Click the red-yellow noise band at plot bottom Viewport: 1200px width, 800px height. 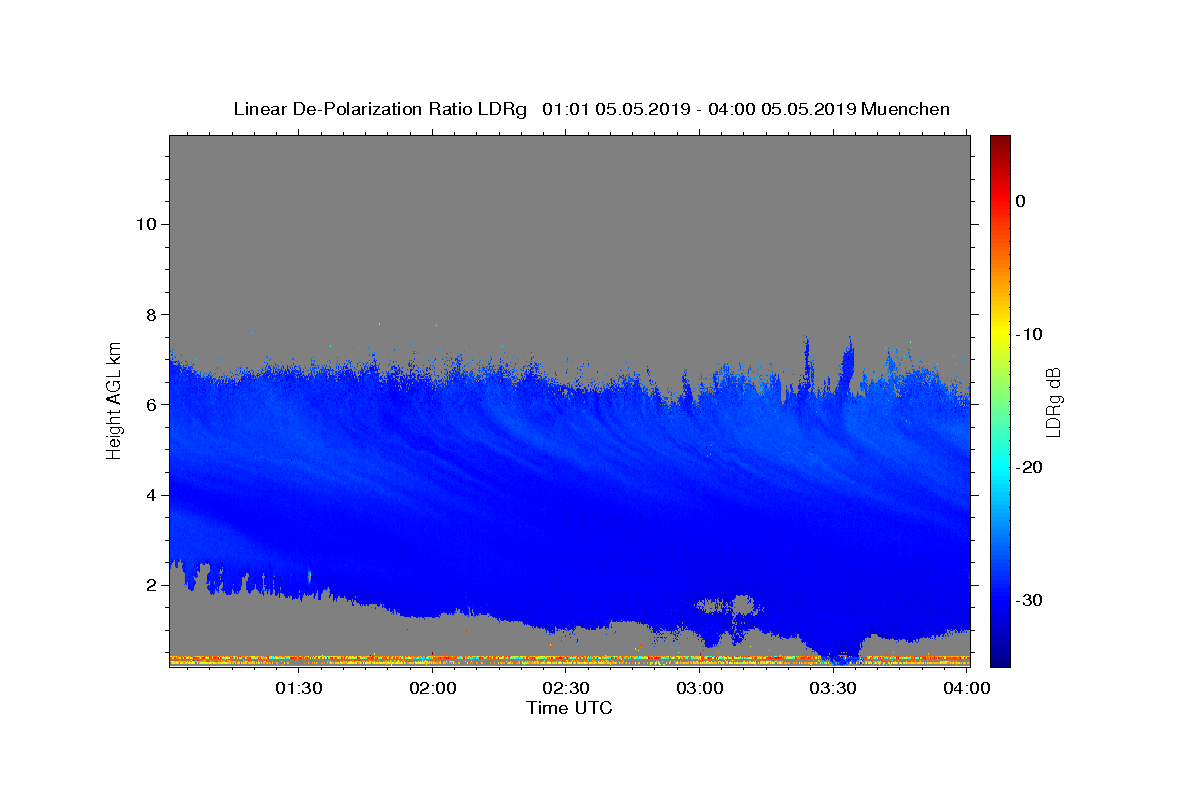(x=569, y=659)
